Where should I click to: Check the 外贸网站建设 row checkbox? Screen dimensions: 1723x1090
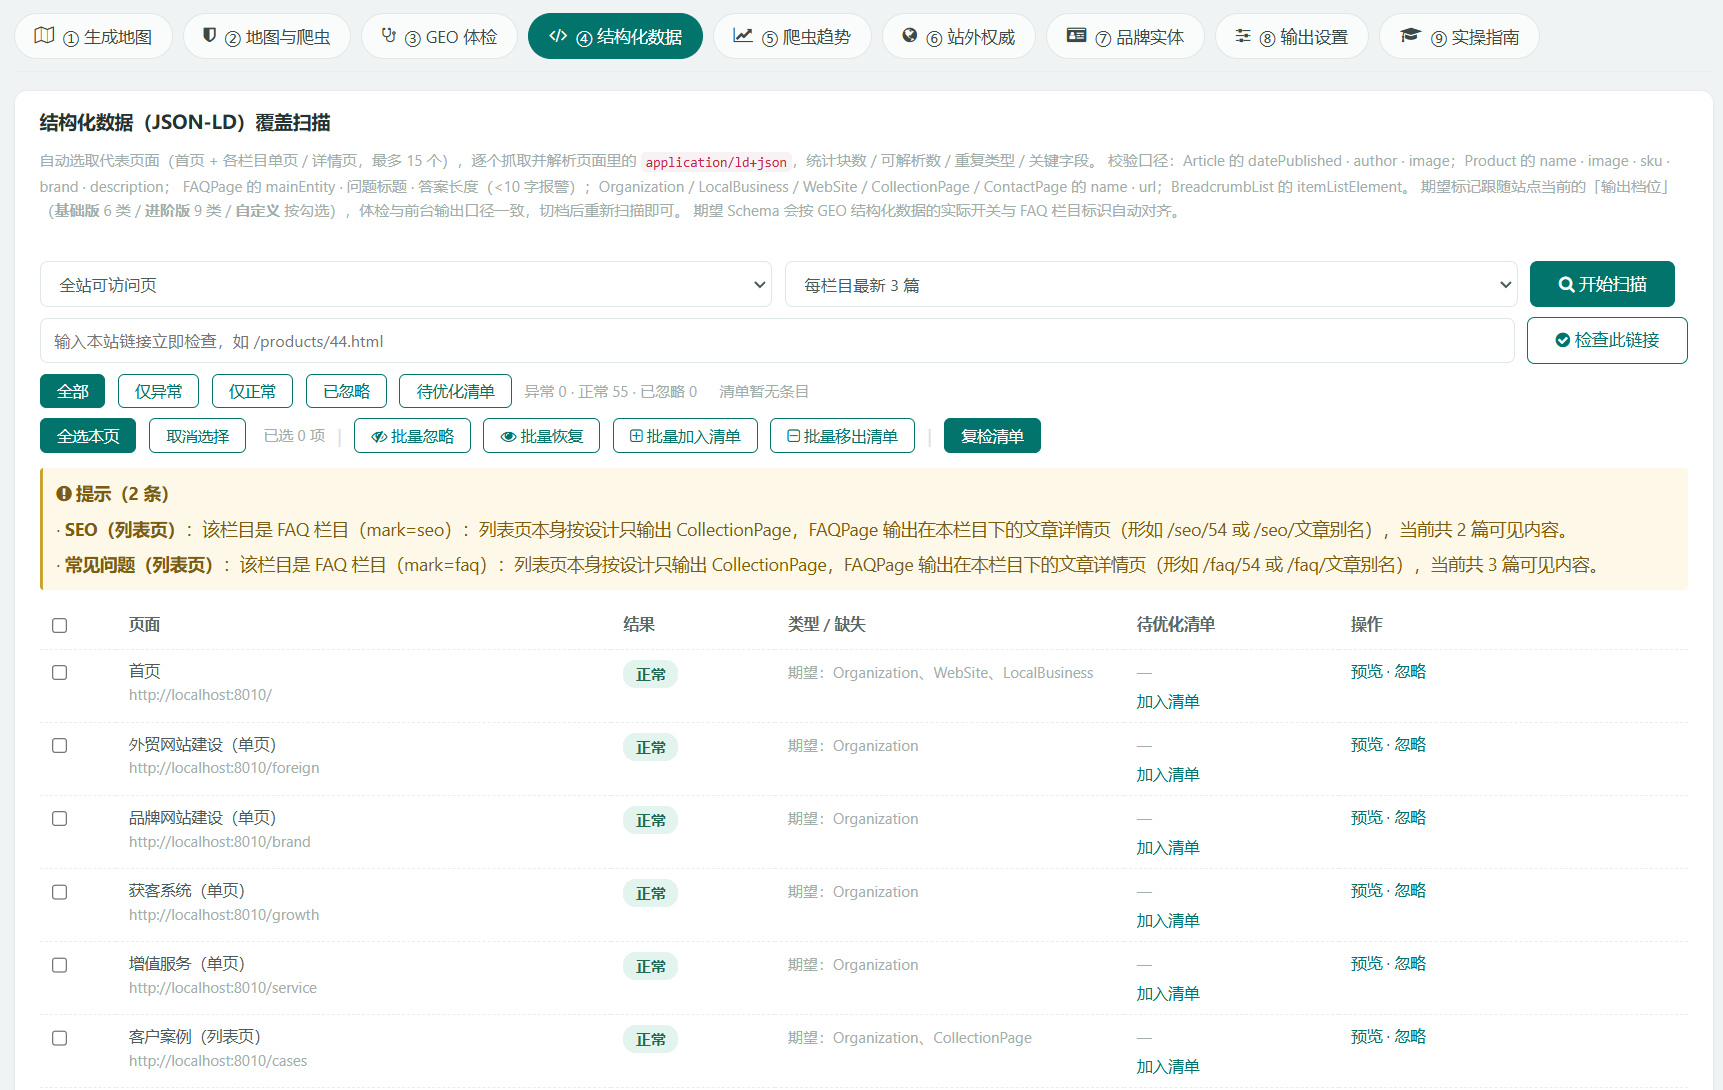[x=60, y=745]
